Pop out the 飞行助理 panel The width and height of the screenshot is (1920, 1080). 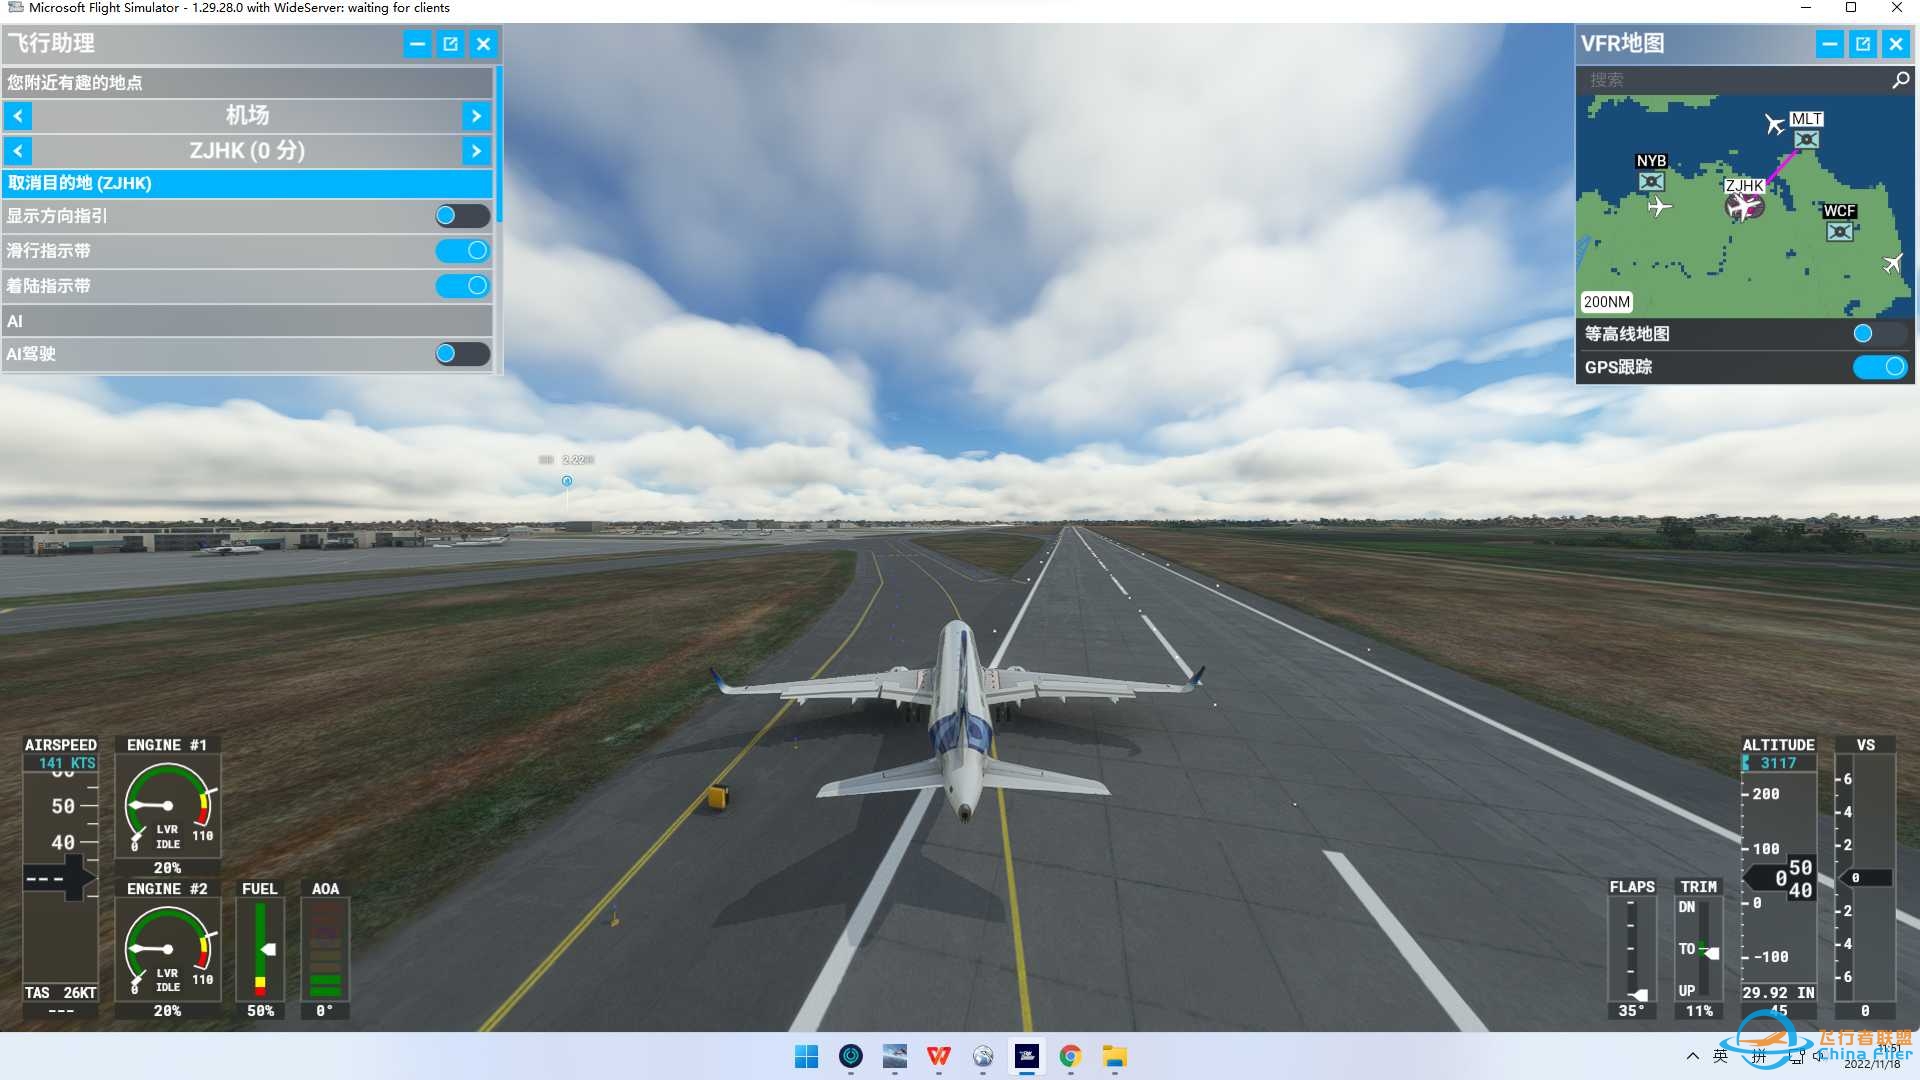(450, 44)
